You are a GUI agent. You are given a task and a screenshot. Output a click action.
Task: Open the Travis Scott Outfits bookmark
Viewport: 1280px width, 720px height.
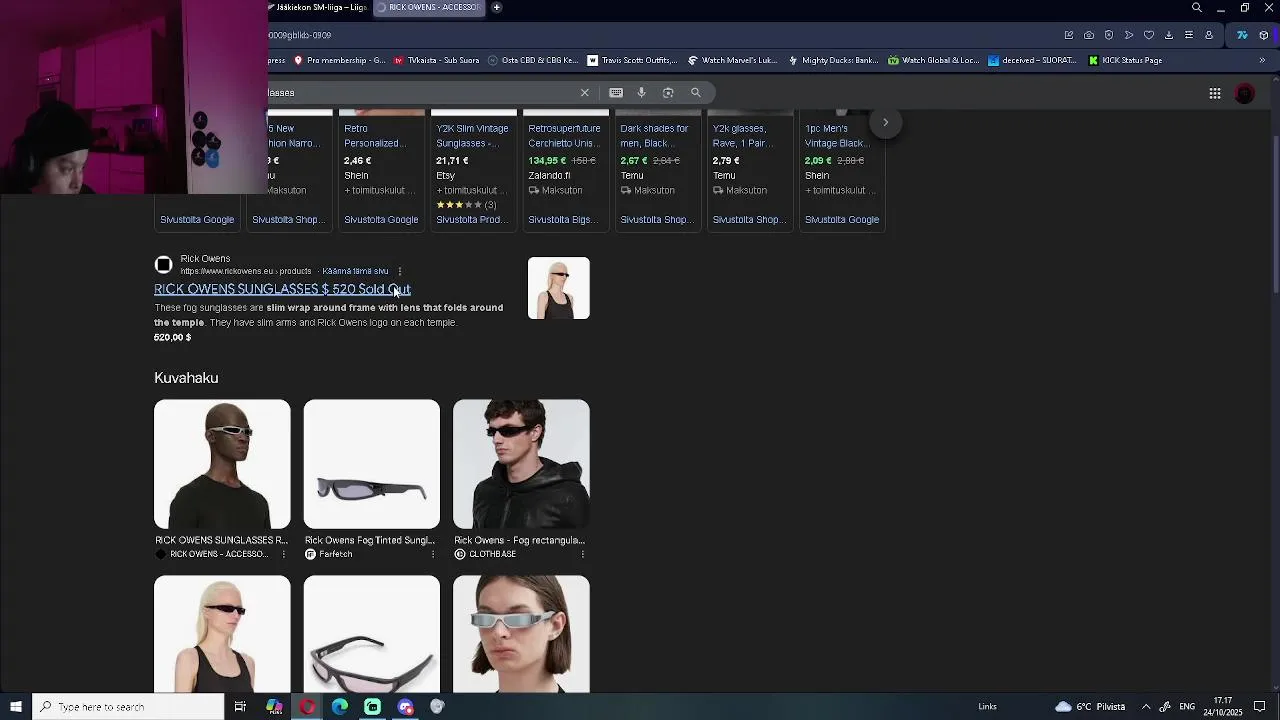pyautogui.click(x=632, y=60)
